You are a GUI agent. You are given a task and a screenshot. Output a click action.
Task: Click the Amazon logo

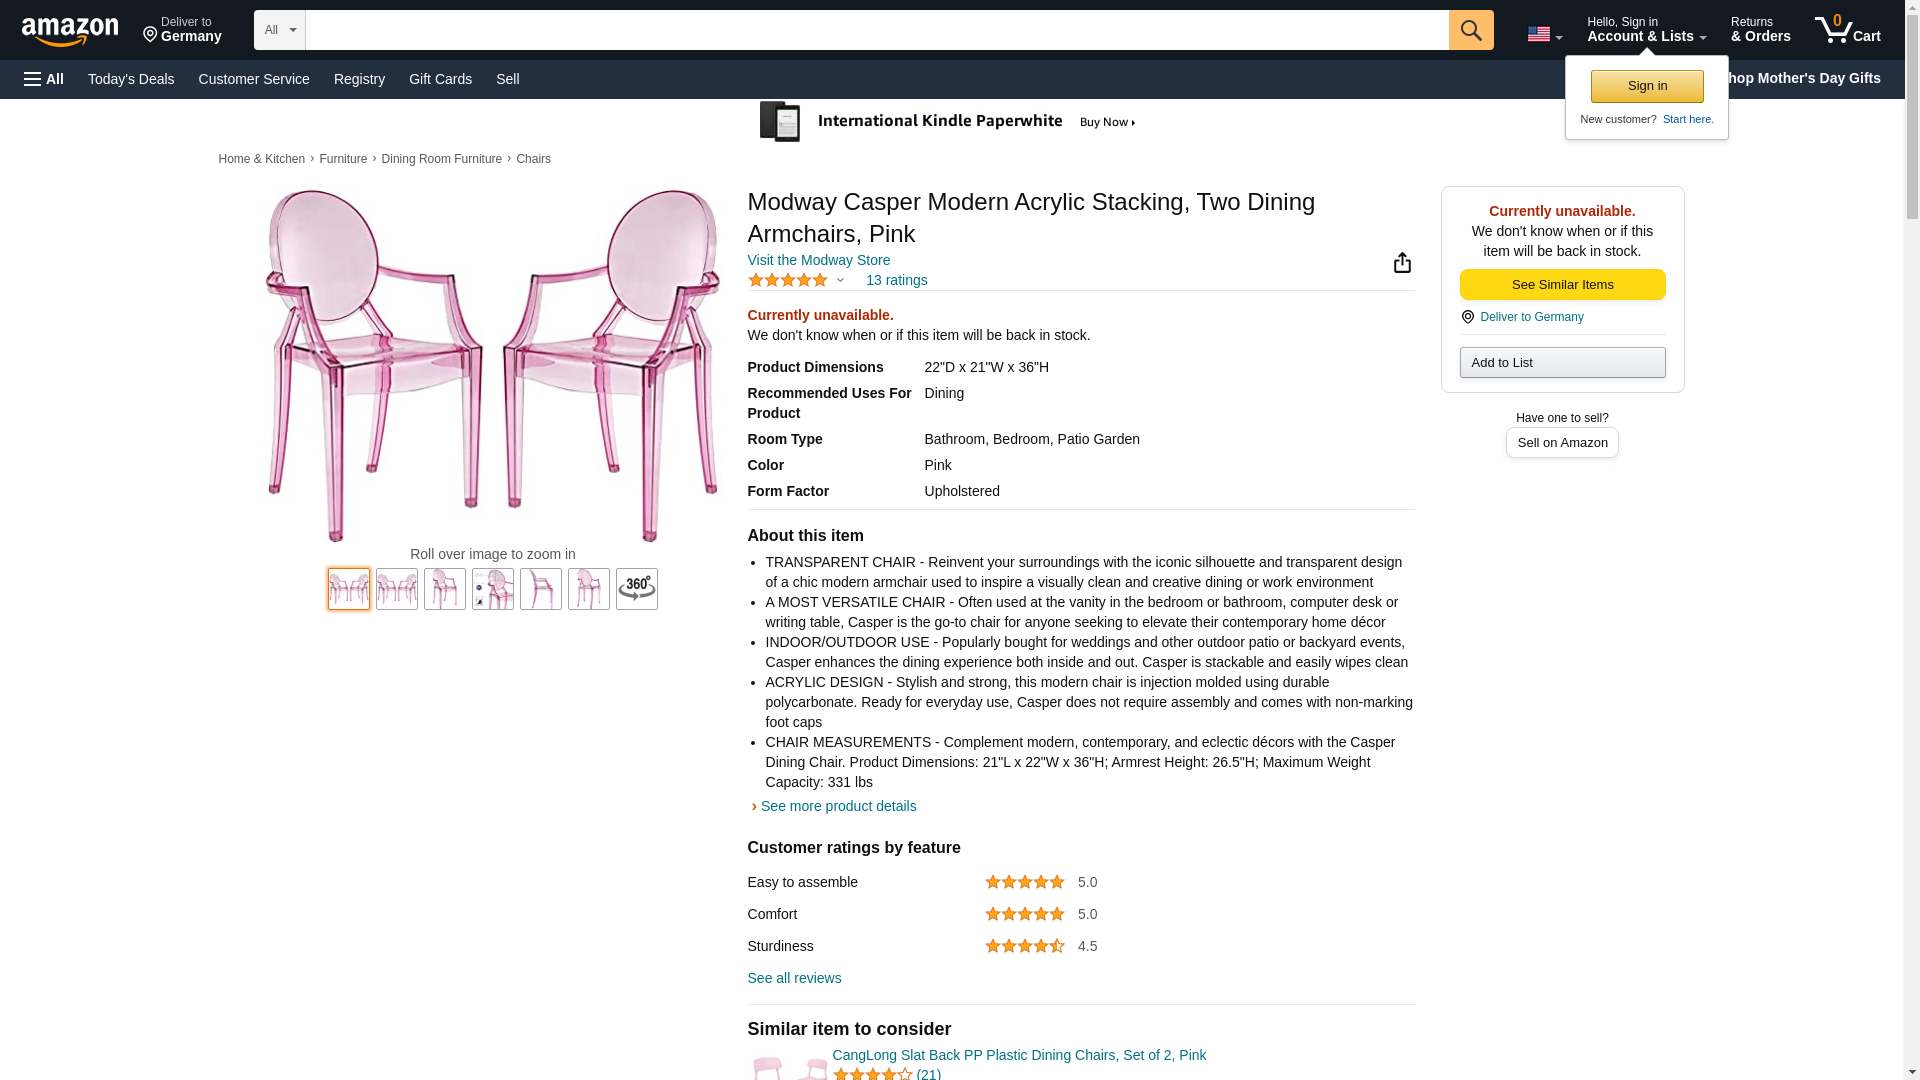[x=70, y=31]
